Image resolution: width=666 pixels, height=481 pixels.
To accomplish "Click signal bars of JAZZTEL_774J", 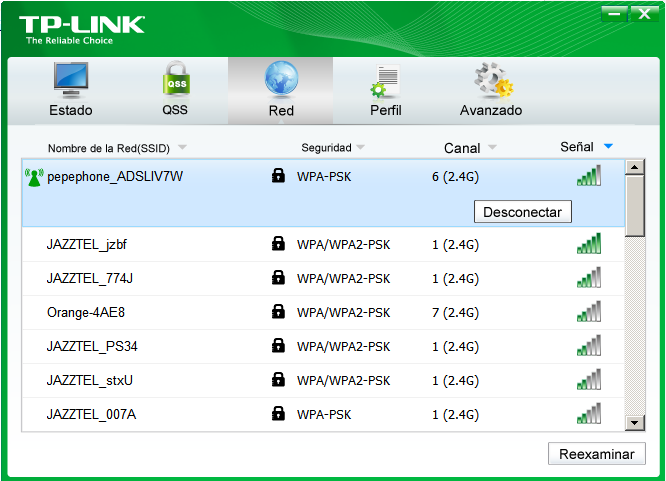I will 589,277.
